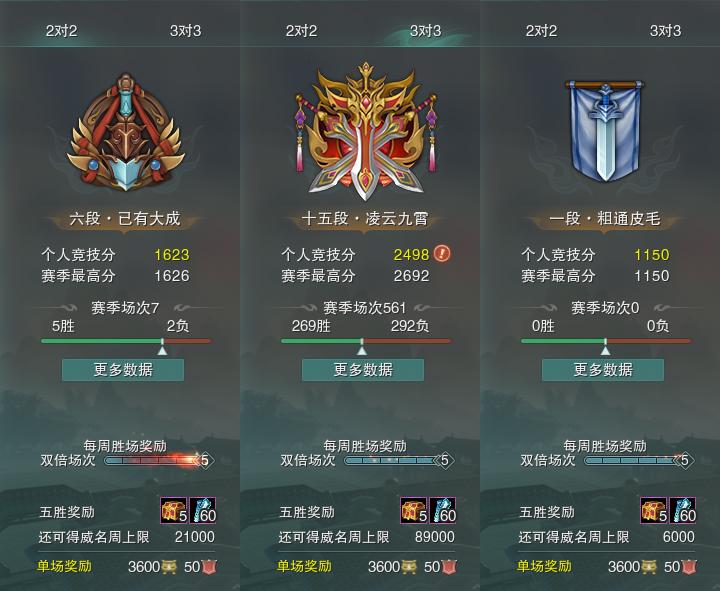This screenshot has width=720, height=591.
Task: Click the treasure chest reward icon in the right panel
Action: click(654, 510)
